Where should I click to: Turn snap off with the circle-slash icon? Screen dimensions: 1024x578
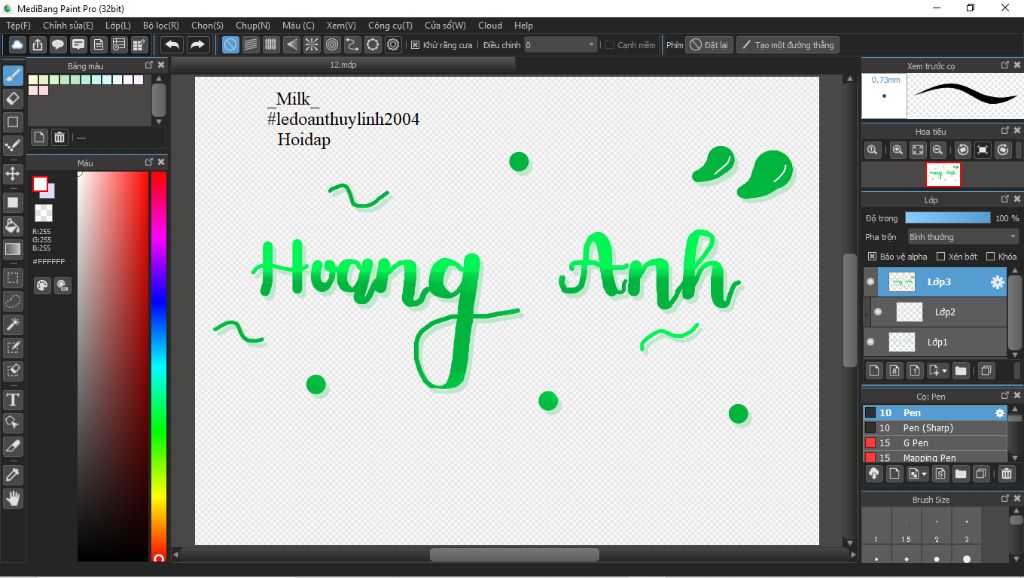[x=231, y=44]
